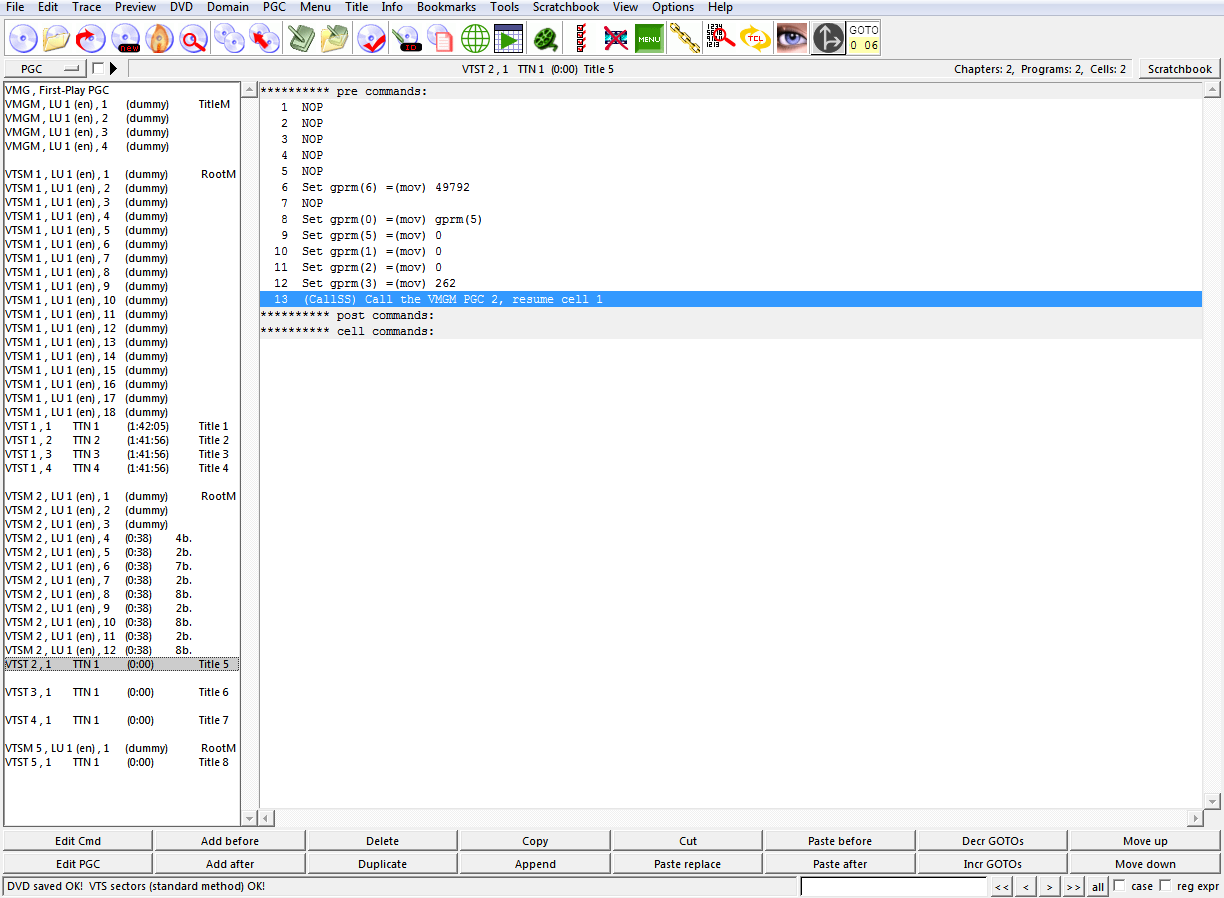Click the Open DVD disc icon

coord(23,38)
